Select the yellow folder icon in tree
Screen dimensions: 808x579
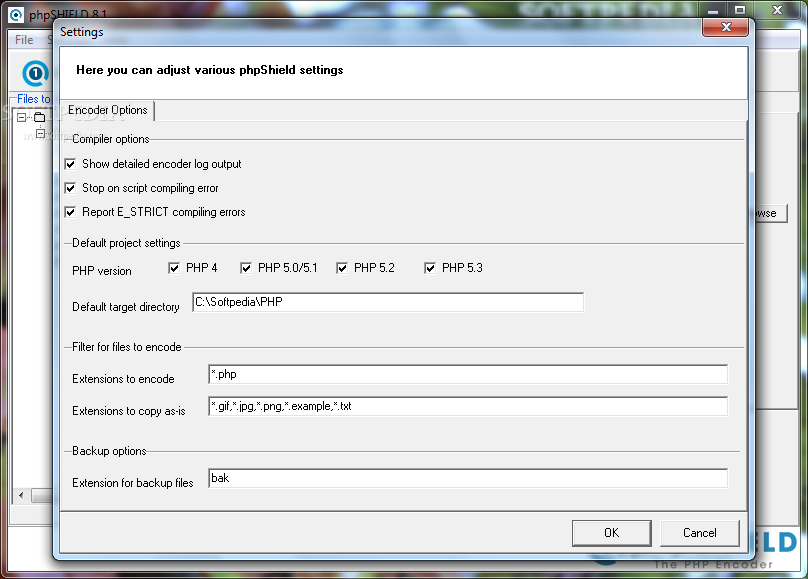click(x=40, y=117)
